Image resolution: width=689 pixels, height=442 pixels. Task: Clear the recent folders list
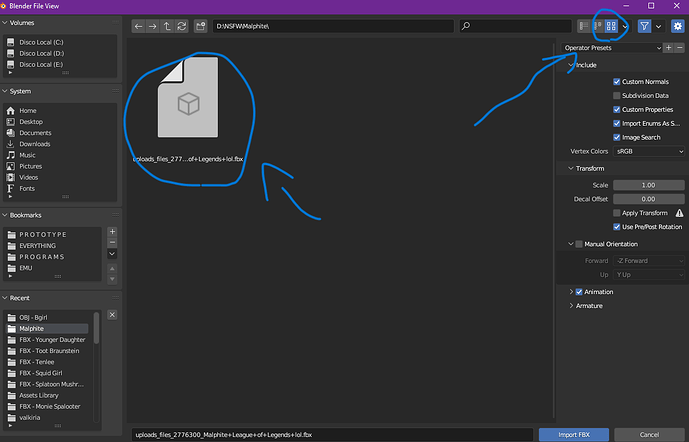[112, 315]
